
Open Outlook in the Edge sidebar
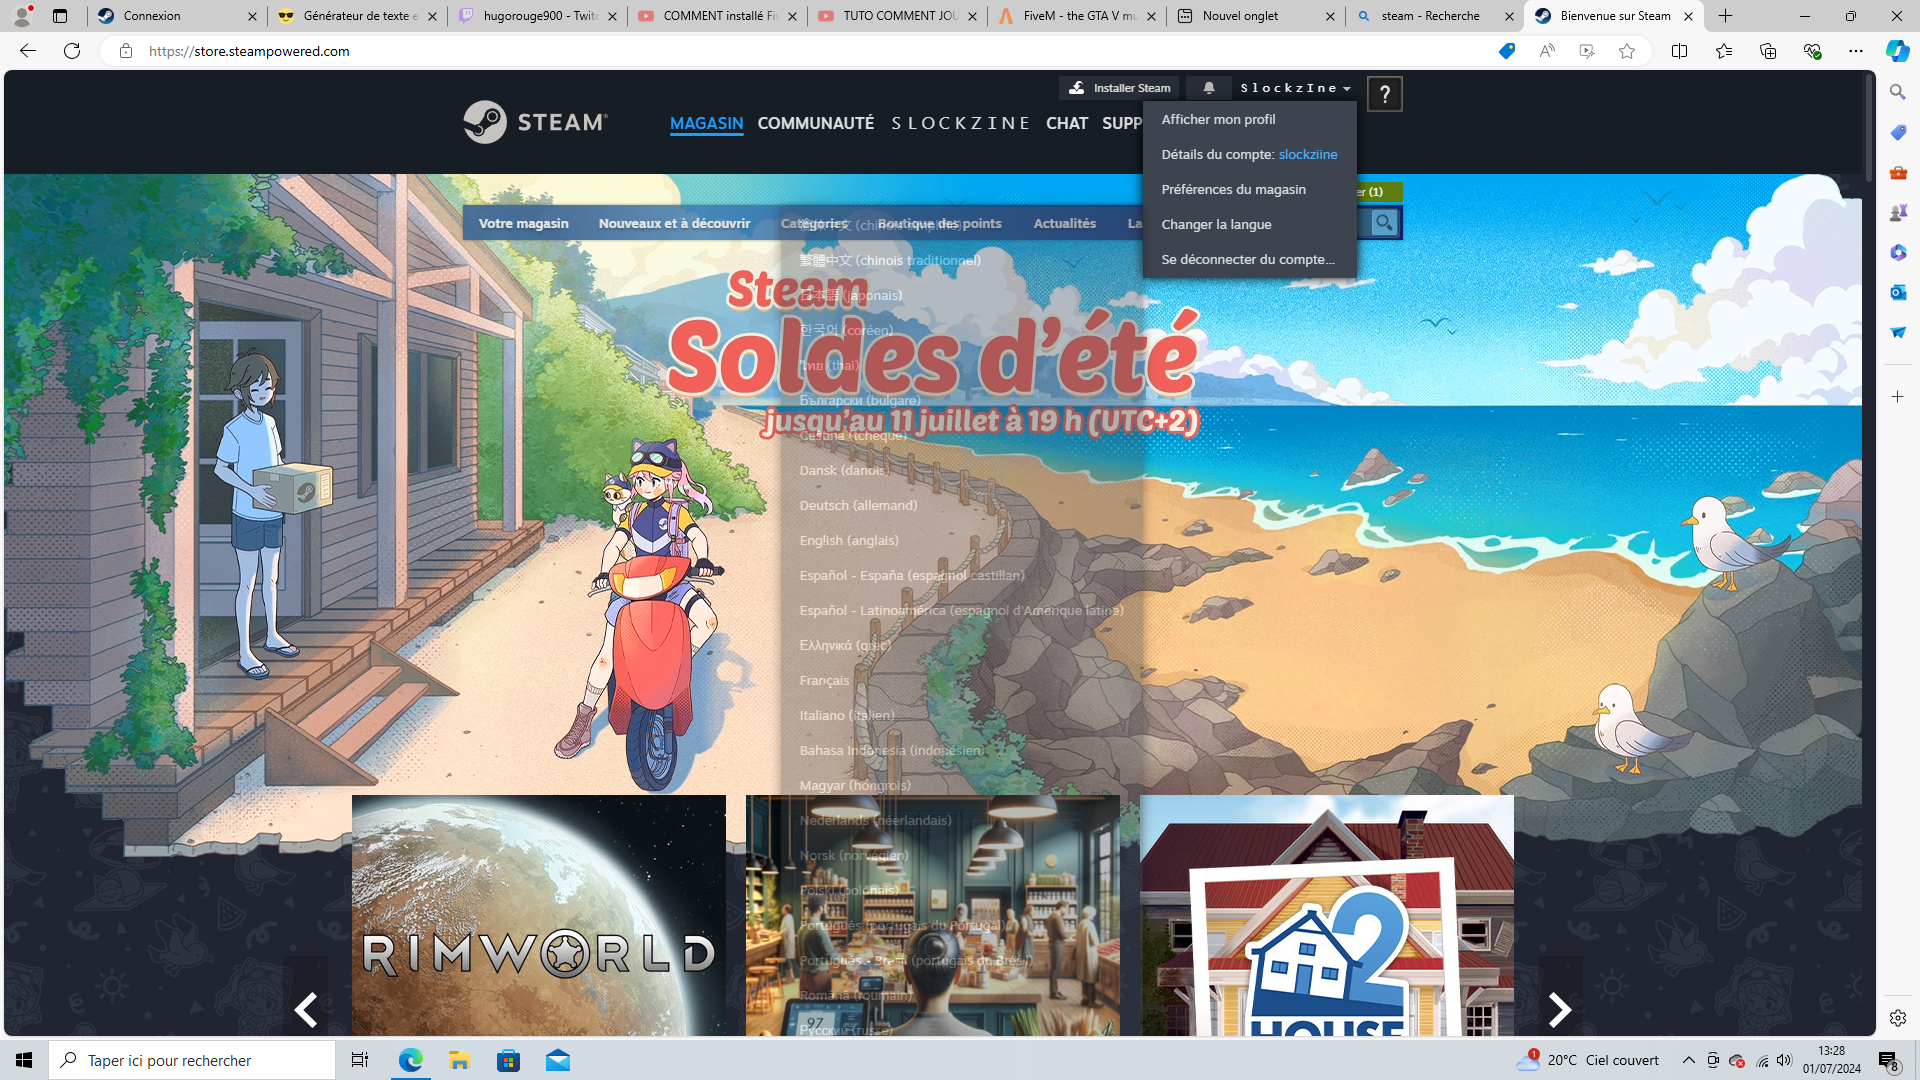tap(1898, 292)
